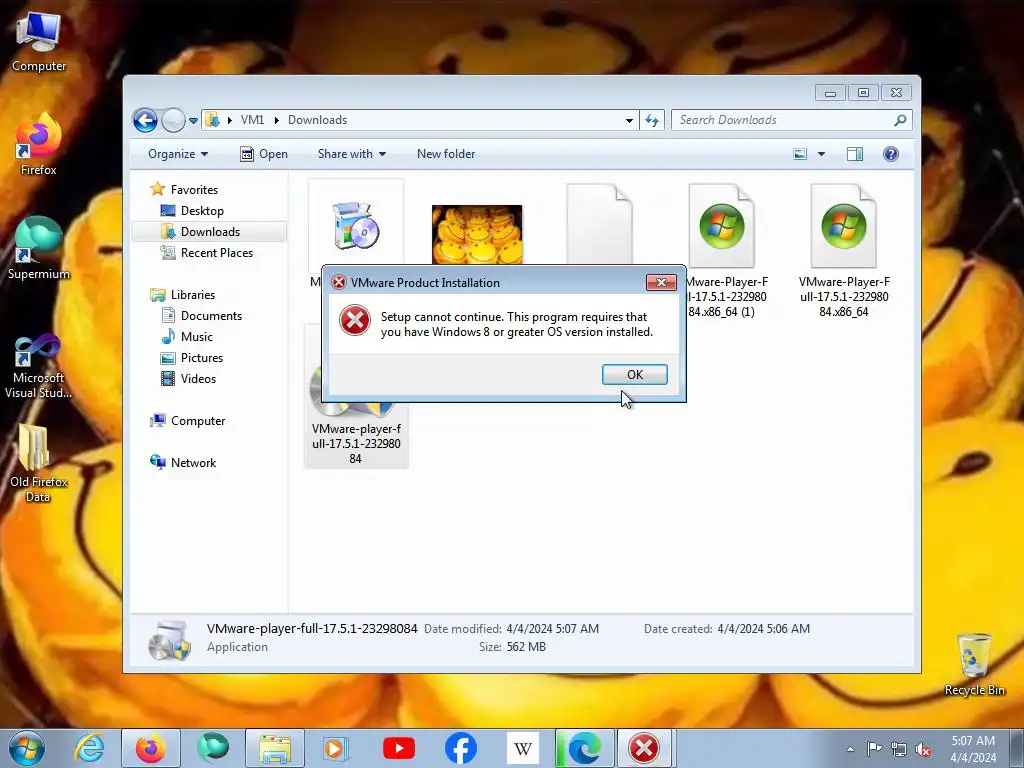Open the Facebook taskbar shortcut

click(x=460, y=748)
